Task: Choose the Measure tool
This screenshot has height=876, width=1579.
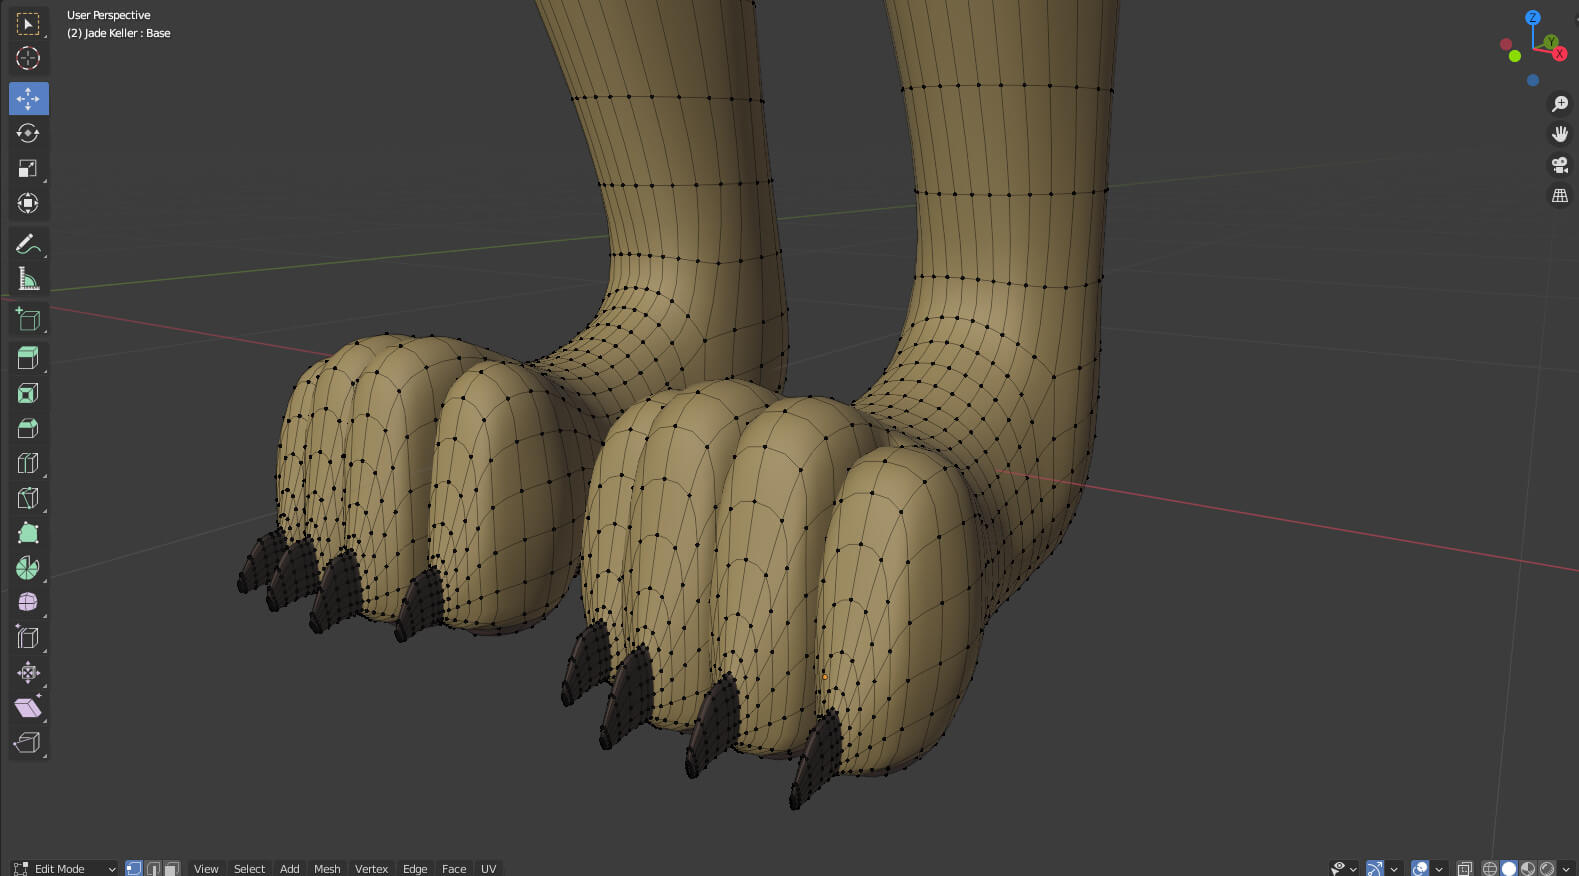Action: 28,280
